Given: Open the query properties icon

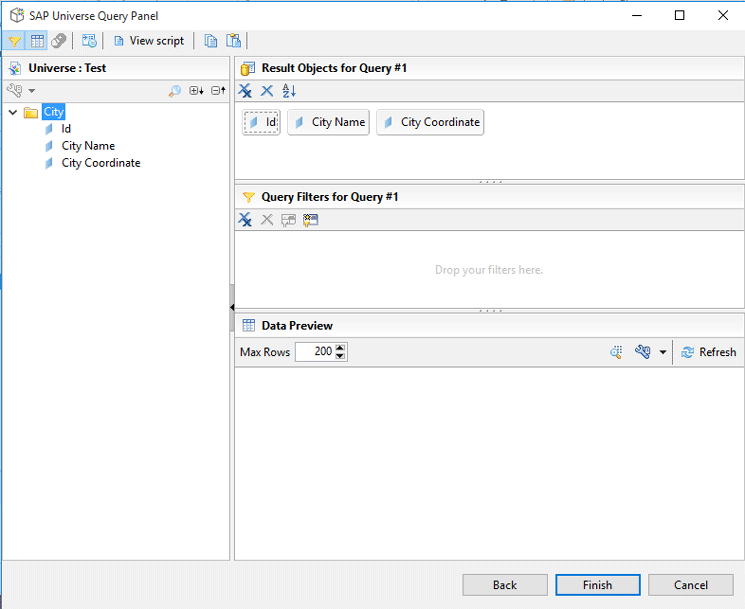Looking at the screenshot, I should click(89, 41).
